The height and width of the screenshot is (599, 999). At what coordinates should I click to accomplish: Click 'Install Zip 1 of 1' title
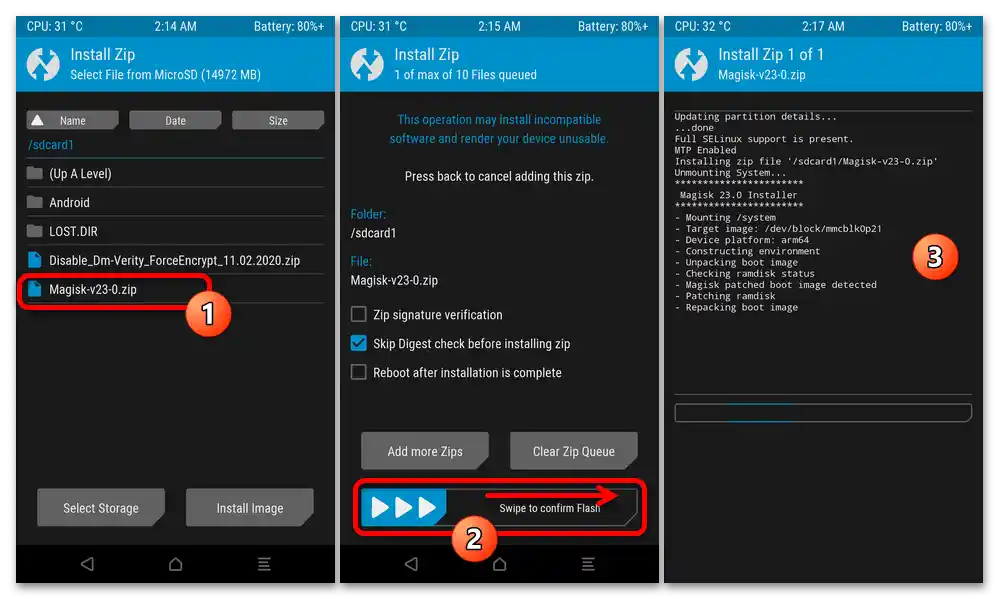pos(771,54)
